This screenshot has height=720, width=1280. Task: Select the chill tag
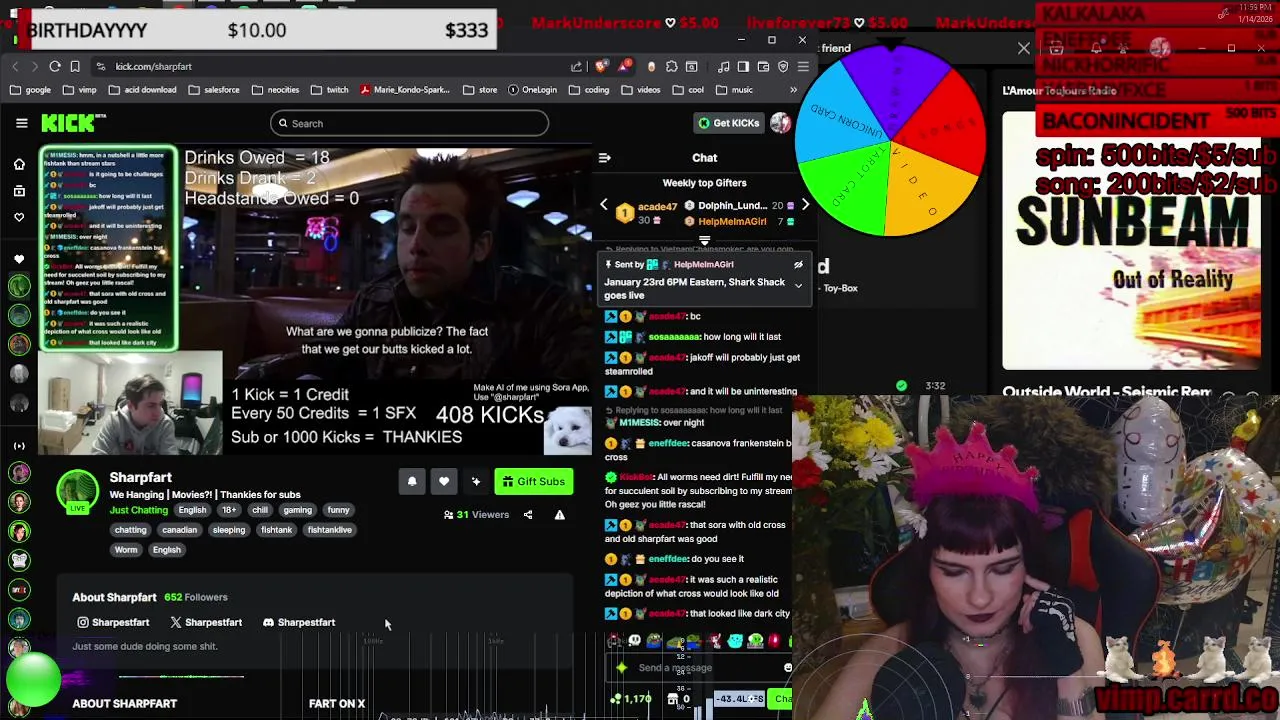pos(260,510)
